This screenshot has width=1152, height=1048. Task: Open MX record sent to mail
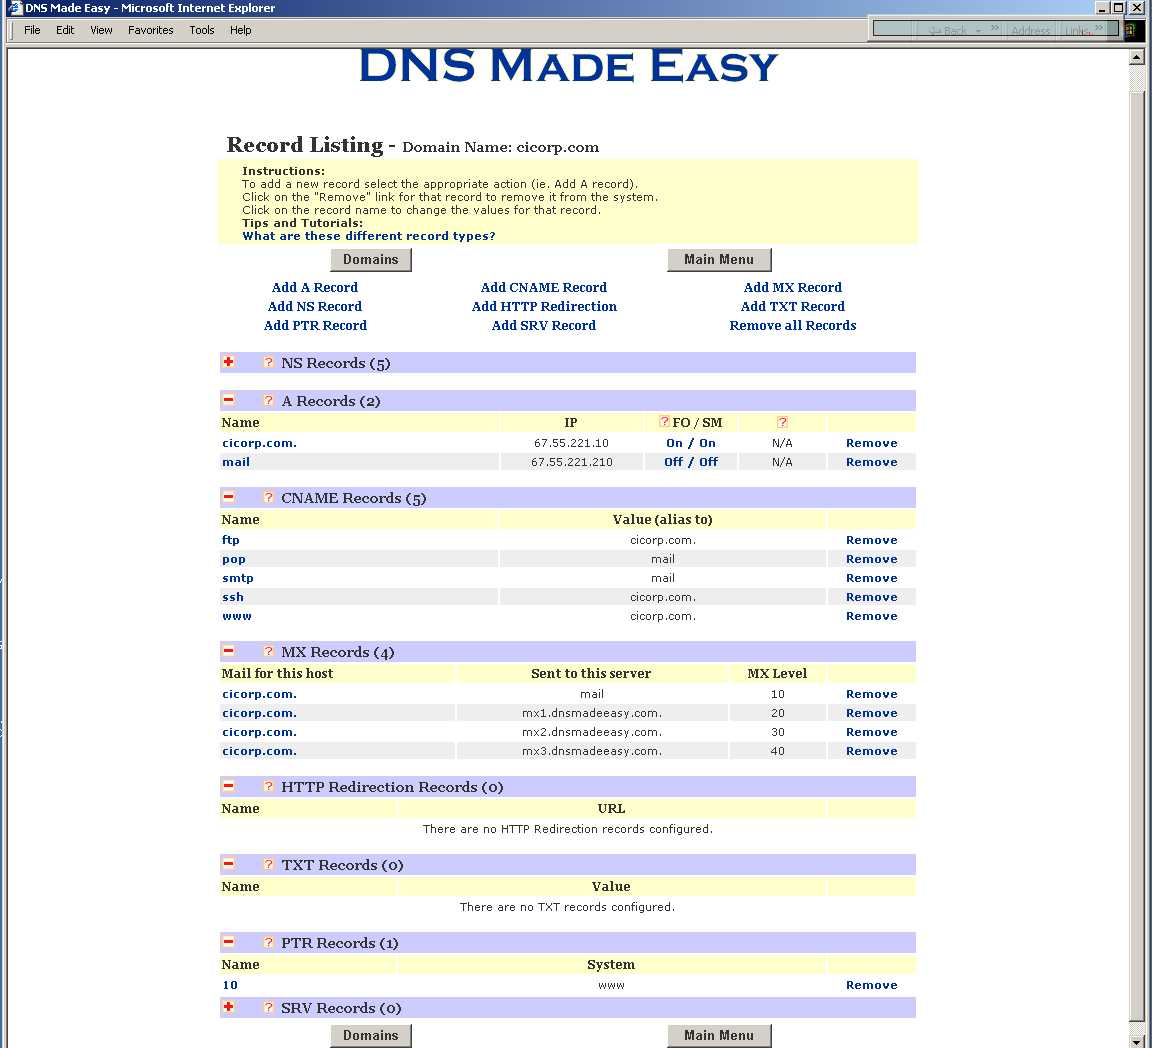coord(259,695)
